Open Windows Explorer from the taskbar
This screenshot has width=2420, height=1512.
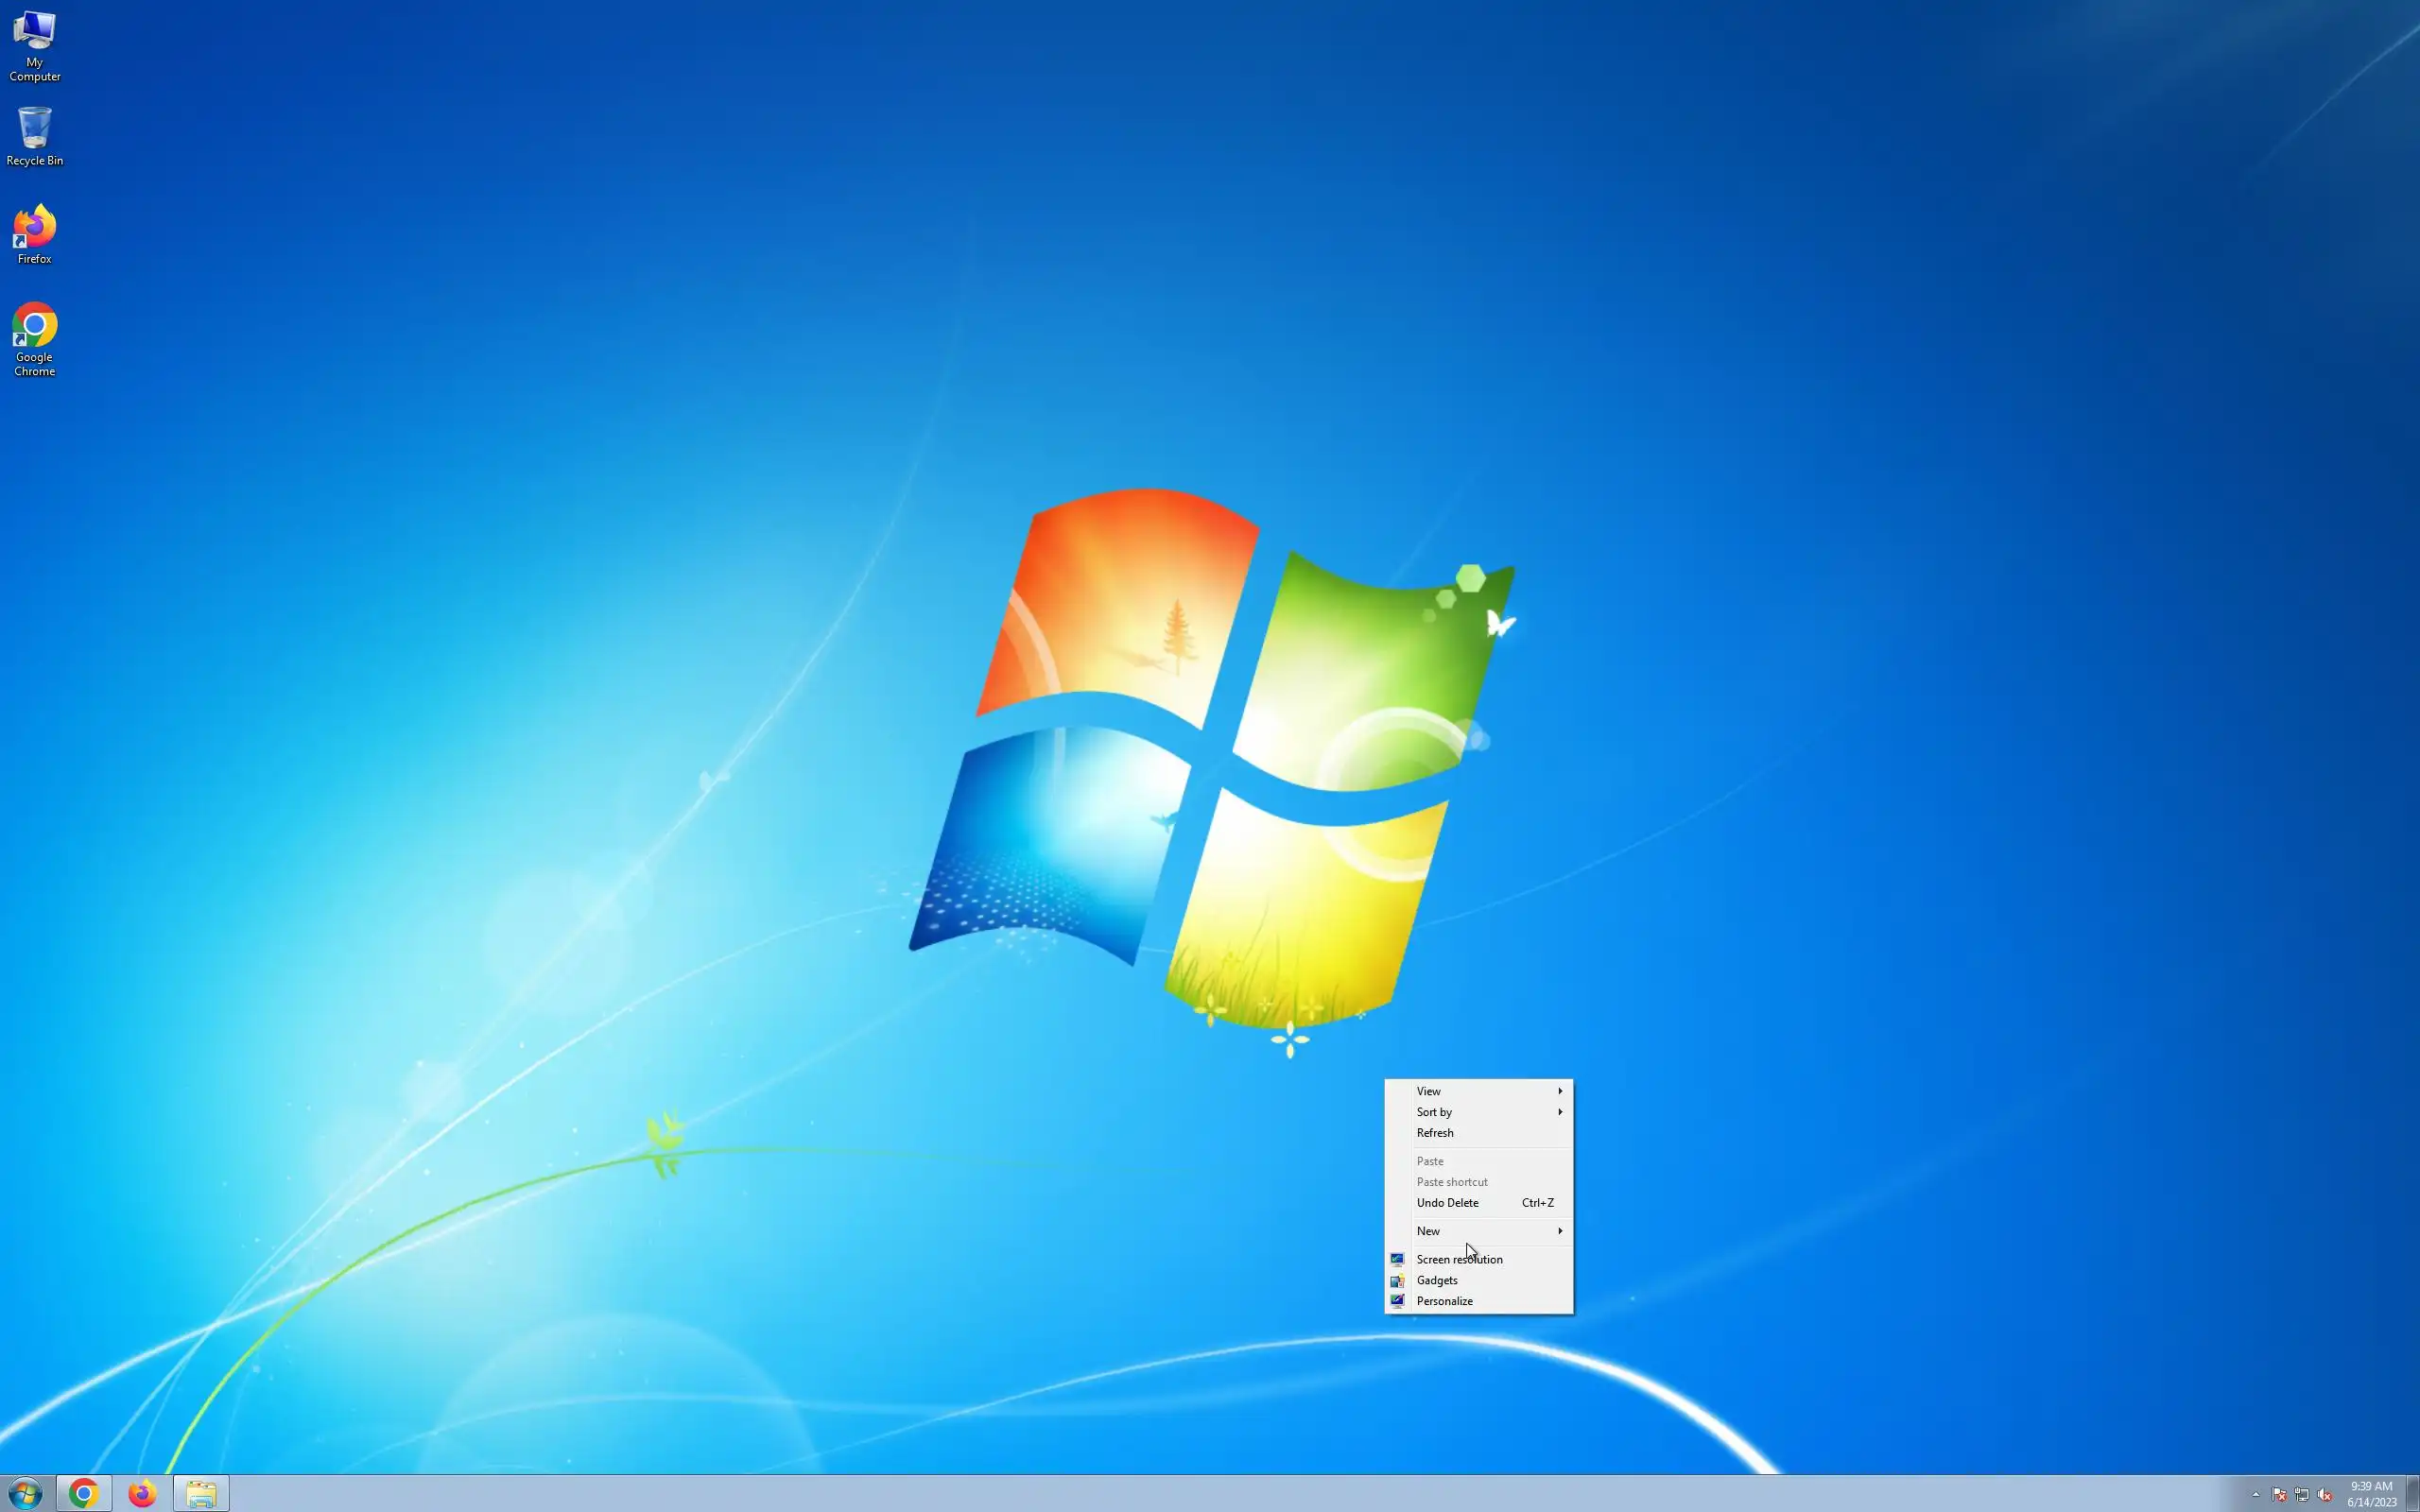coord(201,1494)
